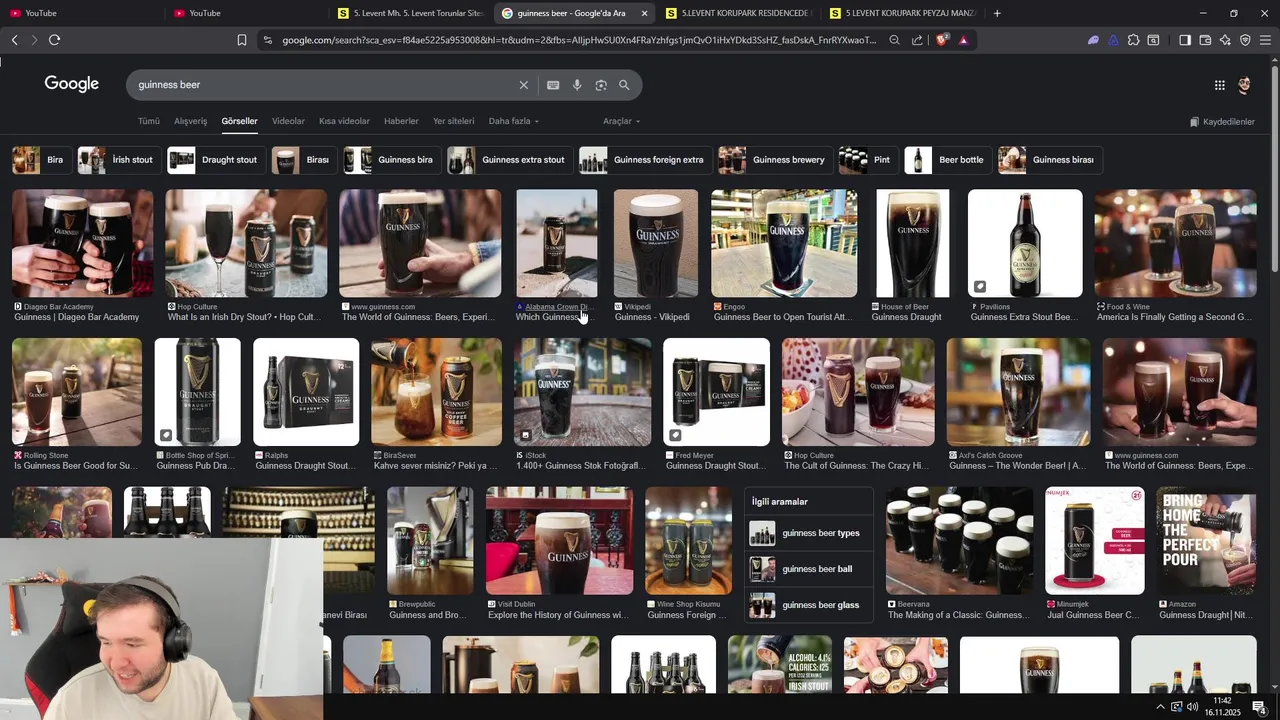Screen dimensions: 1280x720
Task: Select related search guinness beer ball
Action: click(x=808, y=569)
